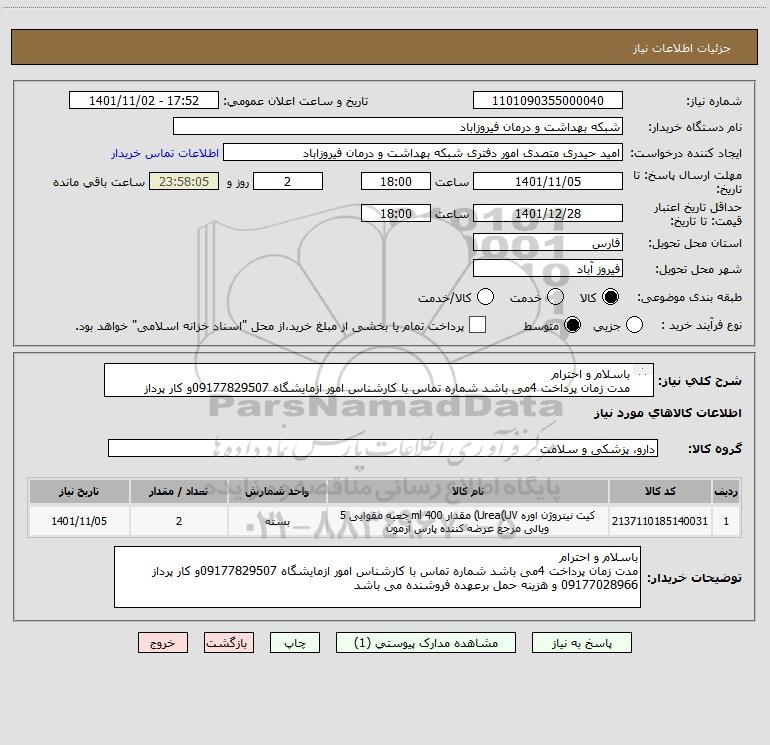The height and width of the screenshot is (745, 770).
Task: Click the گروه کالا field دارو، پزشکی و سلامت
Action: click(383, 448)
